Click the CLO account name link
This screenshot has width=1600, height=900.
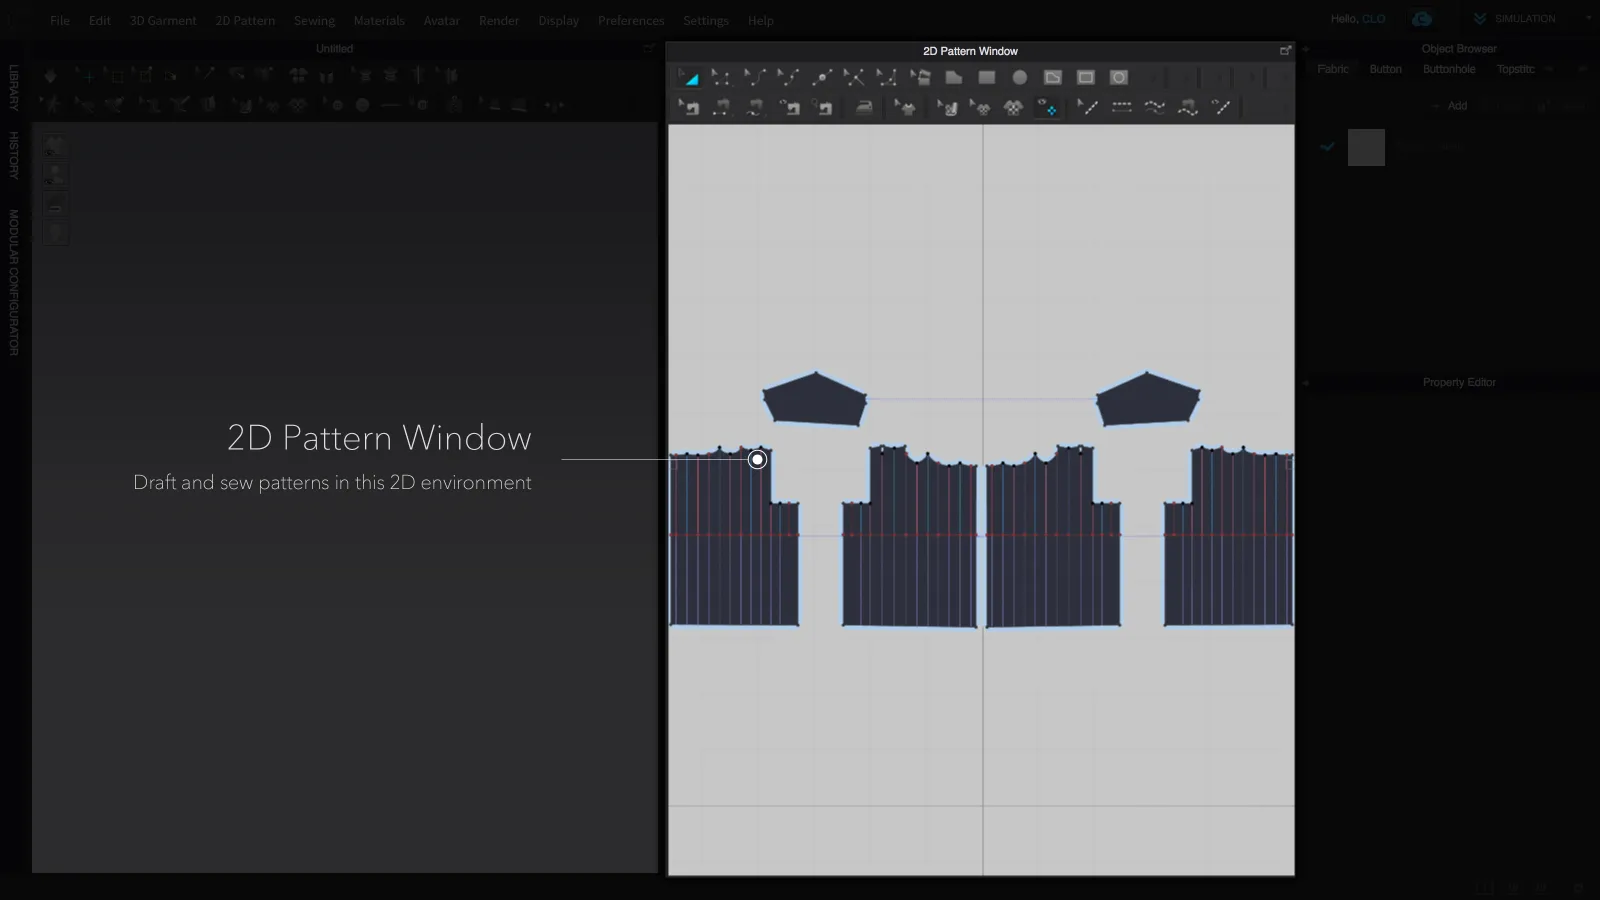coord(1373,19)
